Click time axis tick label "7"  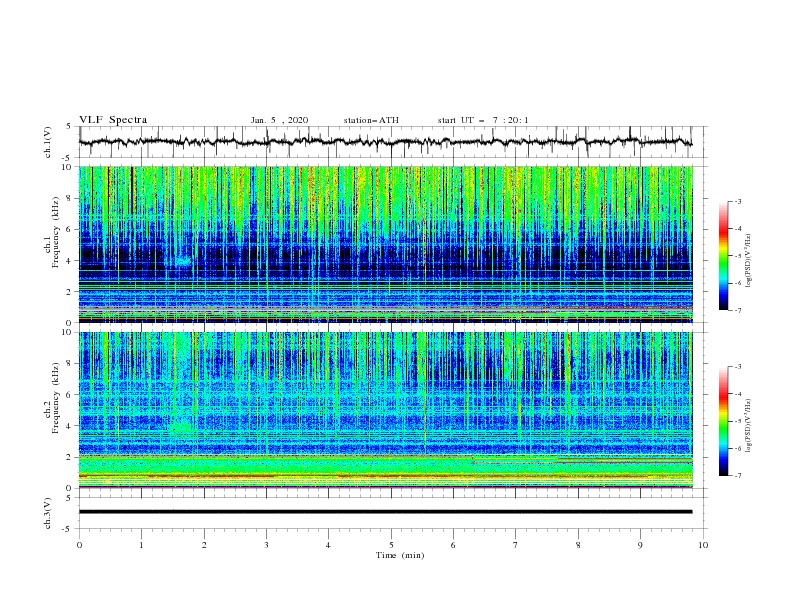tap(516, 545)
